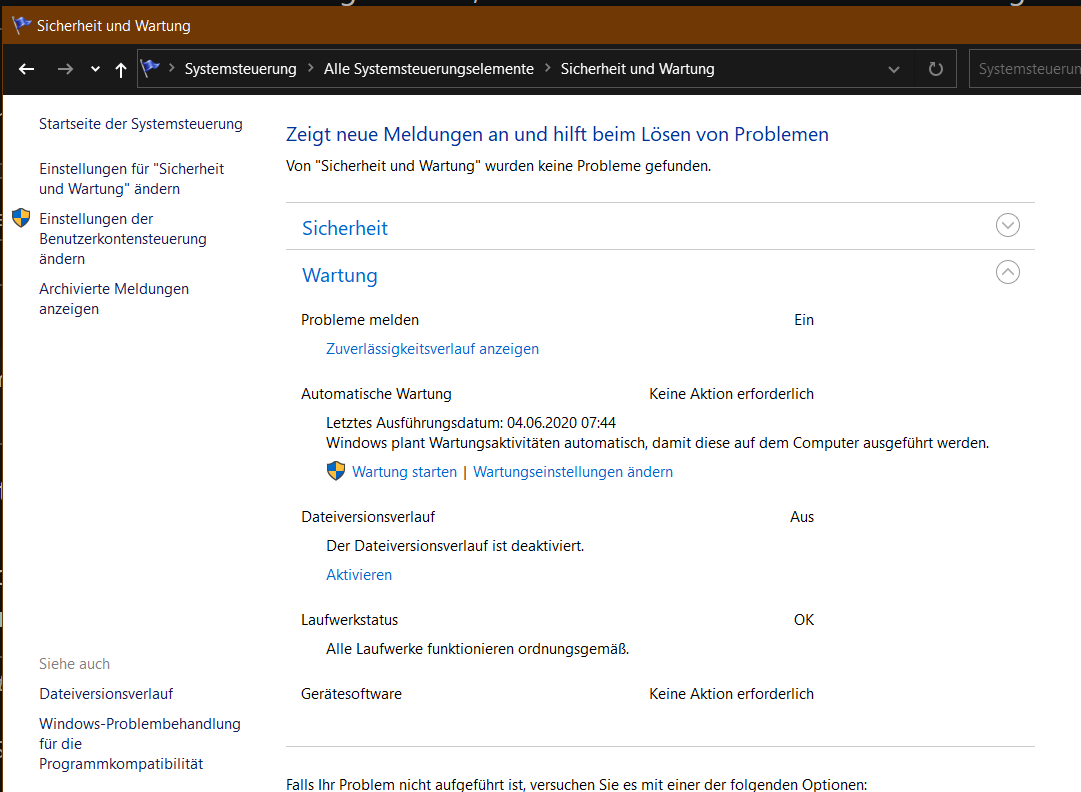
Task: Expand the Sicherheit section
Action: point(1007,225)
